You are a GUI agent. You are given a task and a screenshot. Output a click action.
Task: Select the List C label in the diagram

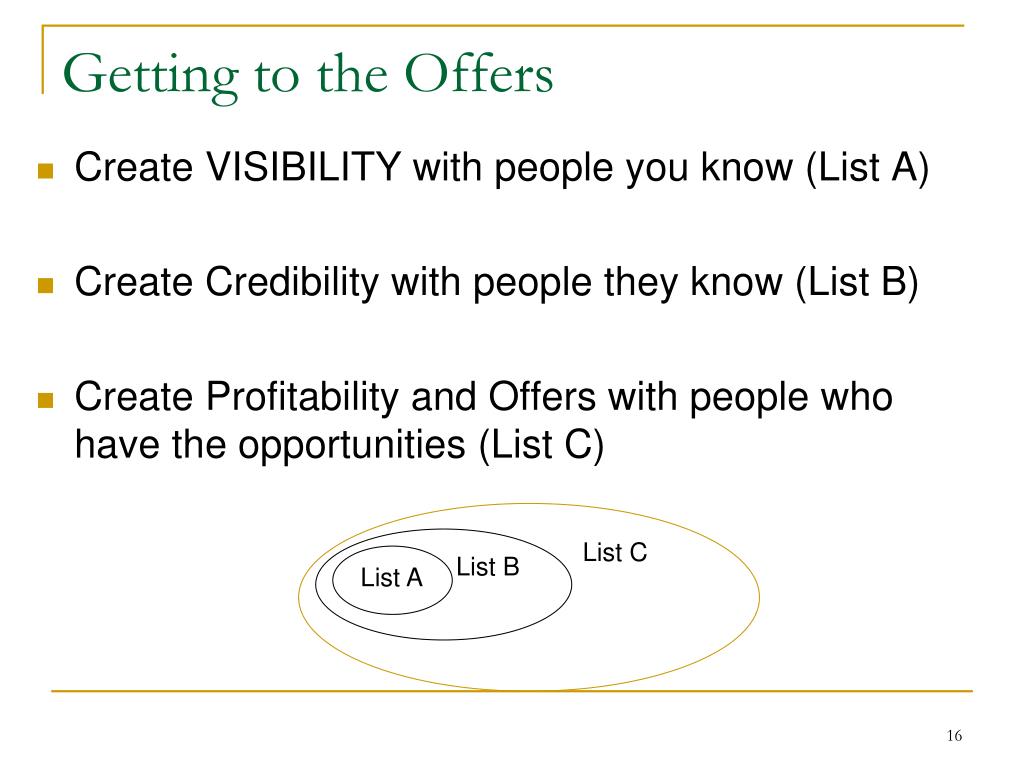[615, 552]
